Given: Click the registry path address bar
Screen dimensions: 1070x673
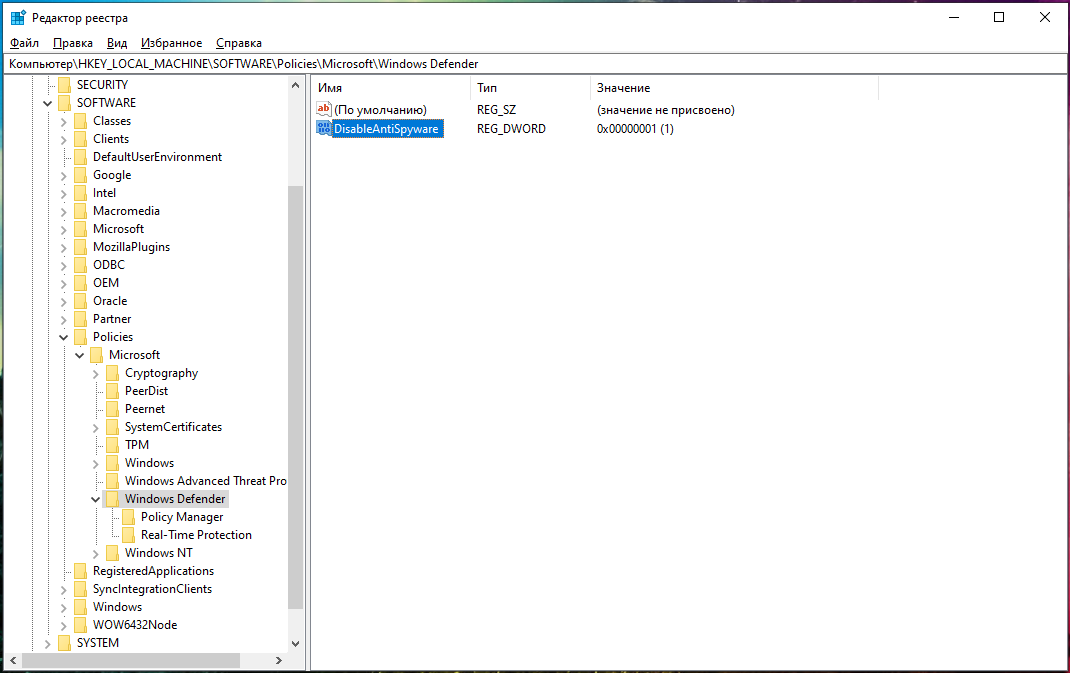Looking at the screenshot, I should coord(534,64).
